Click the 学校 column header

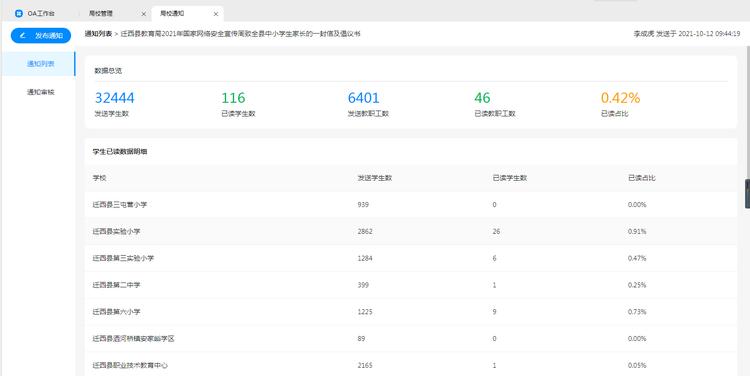pos(99,178)
